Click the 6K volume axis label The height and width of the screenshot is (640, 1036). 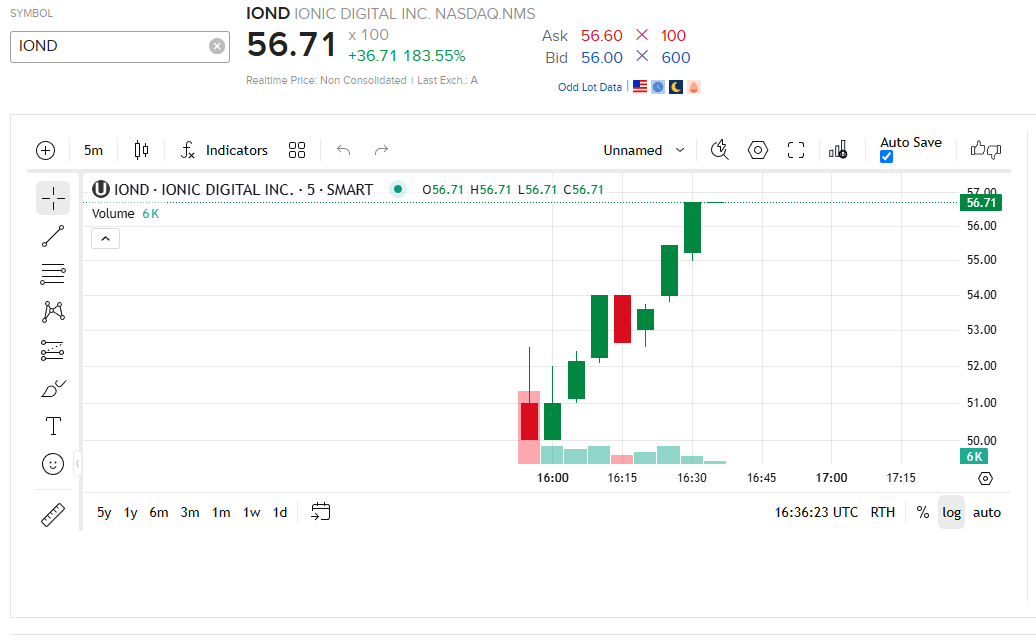point(974,456)
